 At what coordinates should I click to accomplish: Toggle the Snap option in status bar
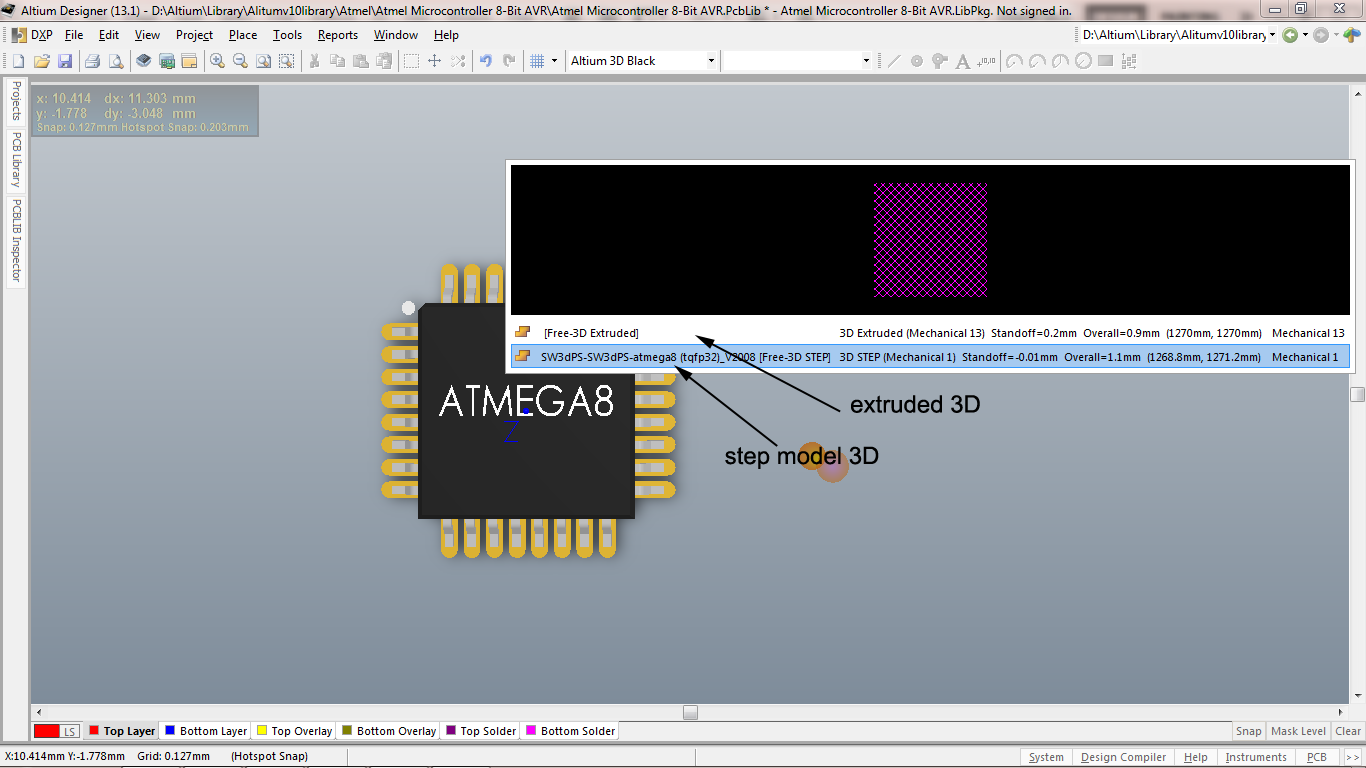(1248, 731)
